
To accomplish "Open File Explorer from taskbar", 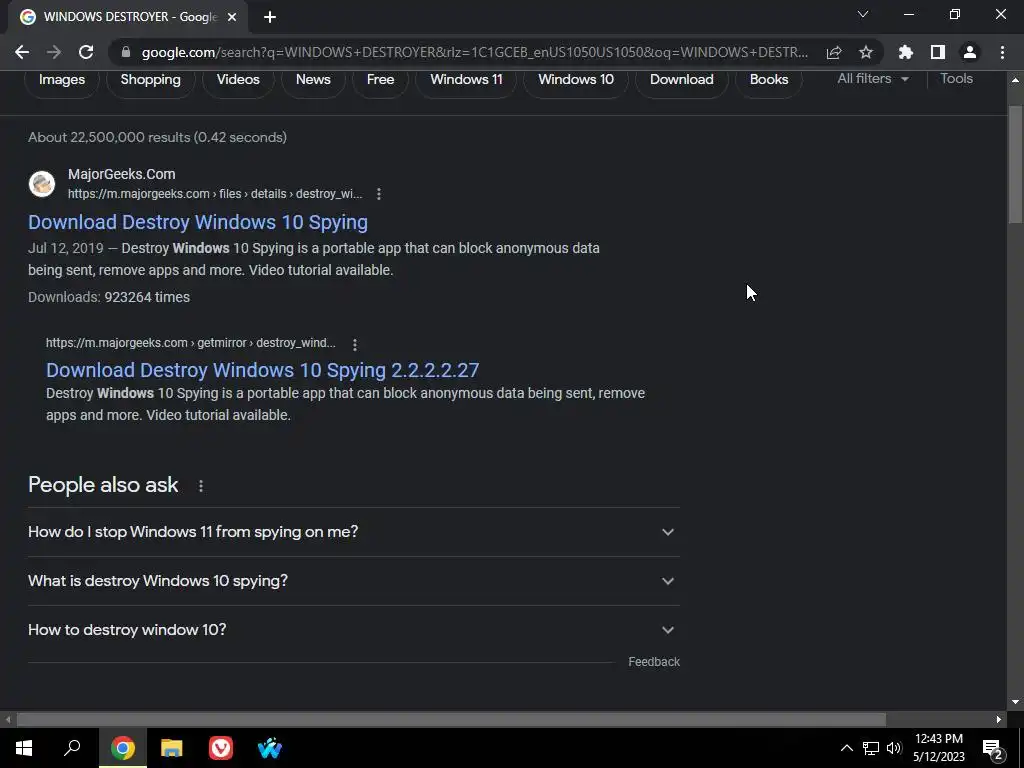I will click(x=172, y=748).
